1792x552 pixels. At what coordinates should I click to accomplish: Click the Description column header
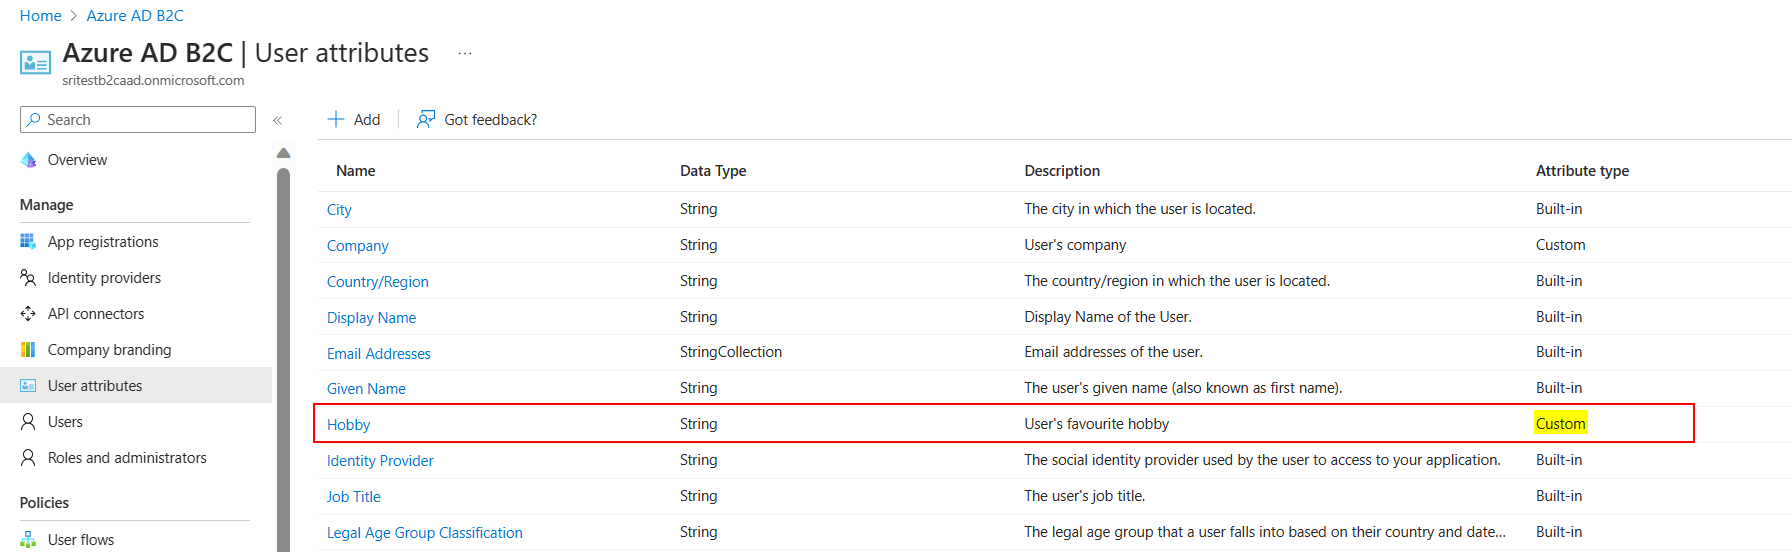click(1062, 171)
